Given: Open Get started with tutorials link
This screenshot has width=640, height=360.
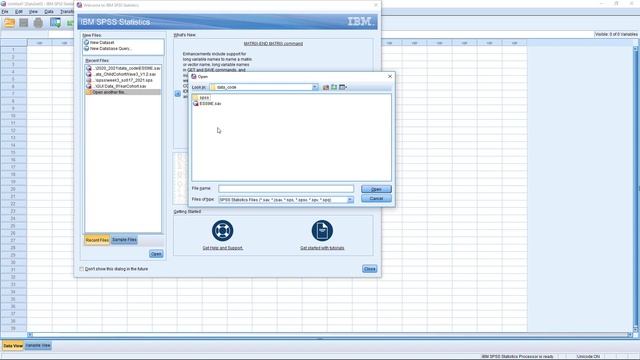Looking at the screenshot, I should 322,248.
